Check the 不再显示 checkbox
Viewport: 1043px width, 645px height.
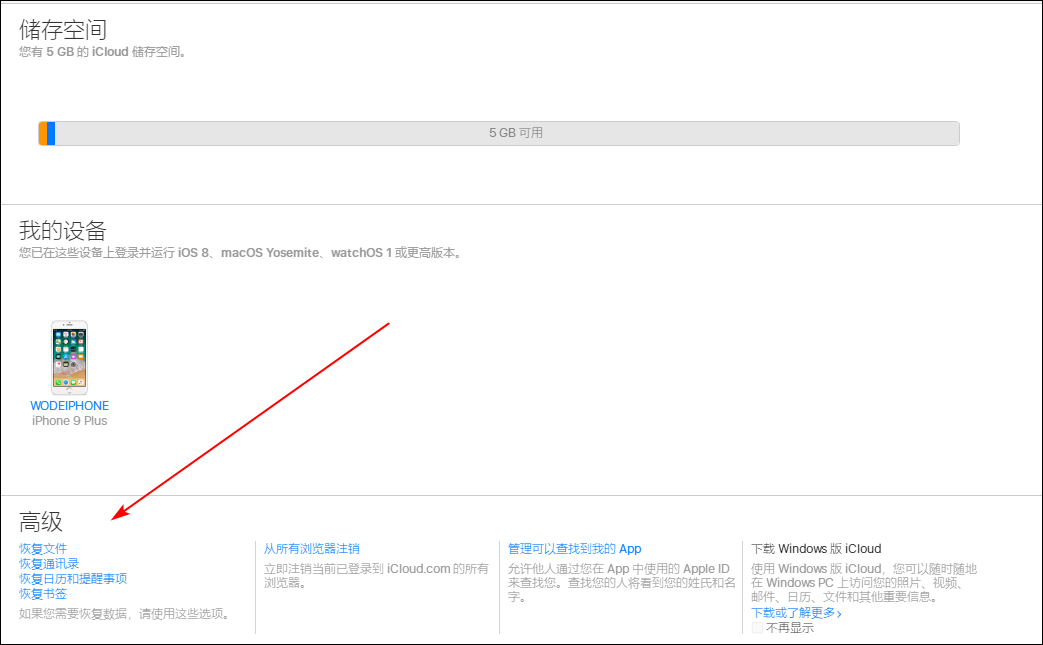click(x=758, y=626)
